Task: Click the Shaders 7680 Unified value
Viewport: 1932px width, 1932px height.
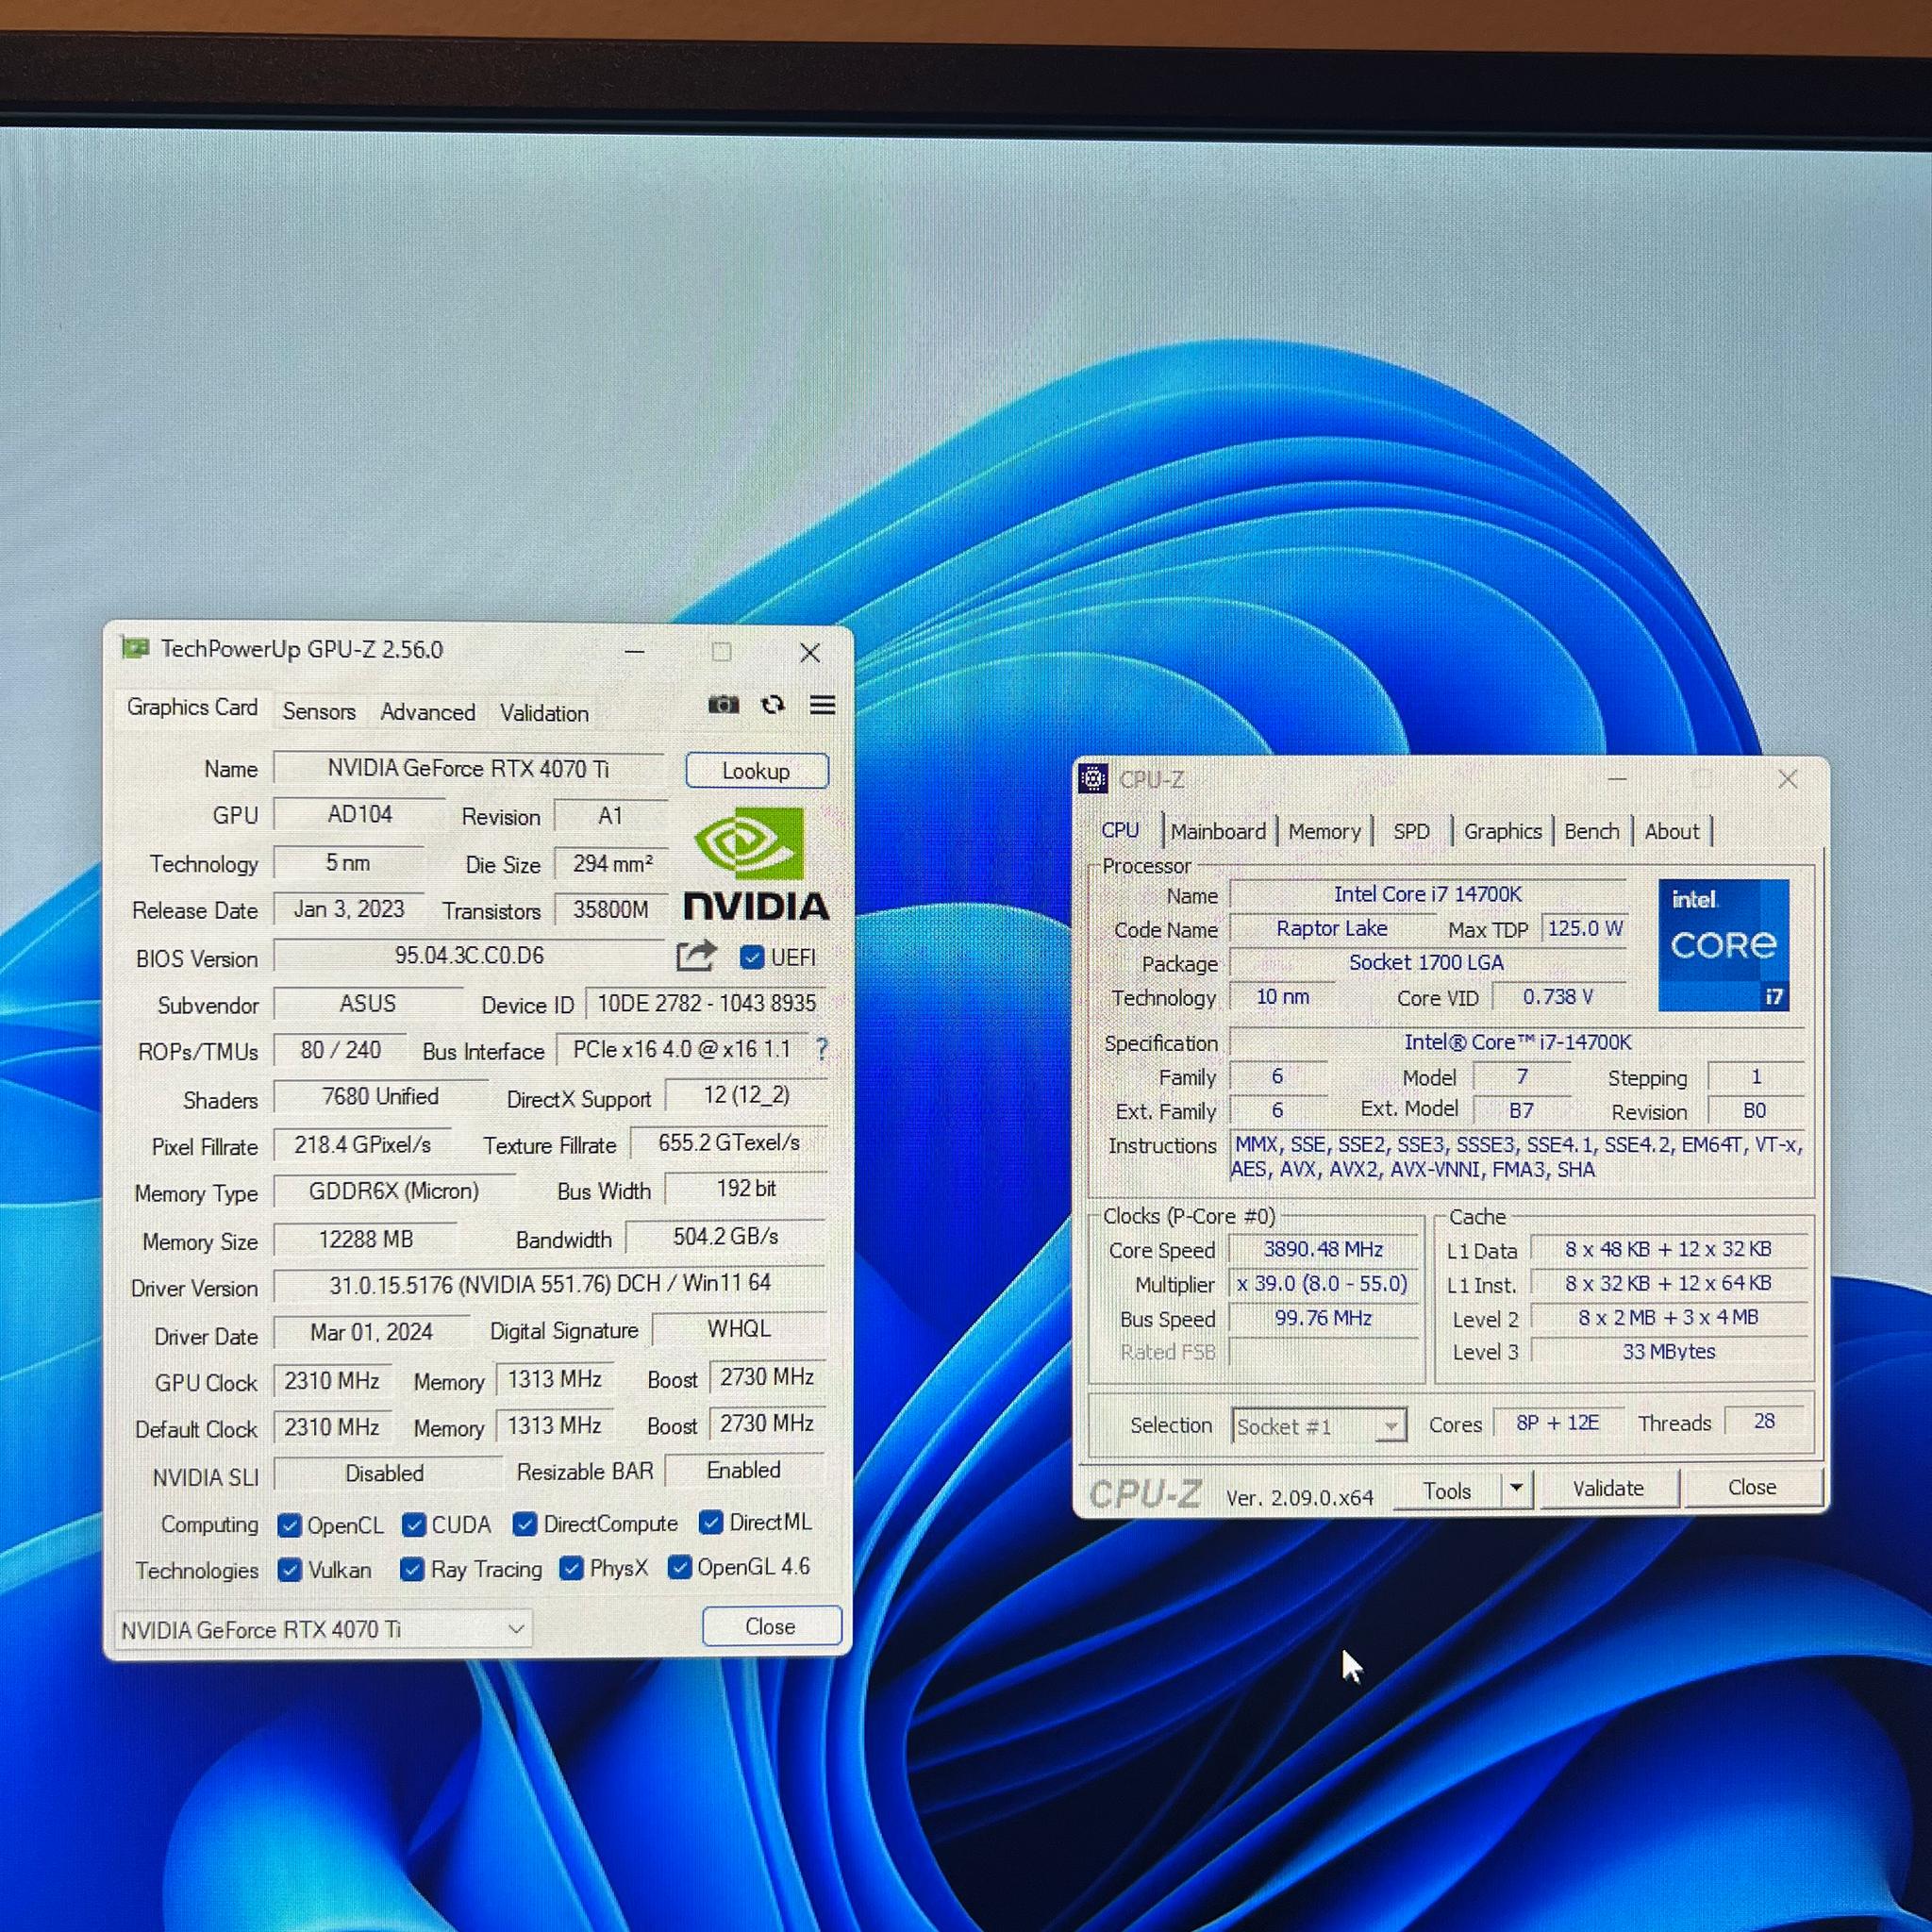Action: pos(380,1097)
